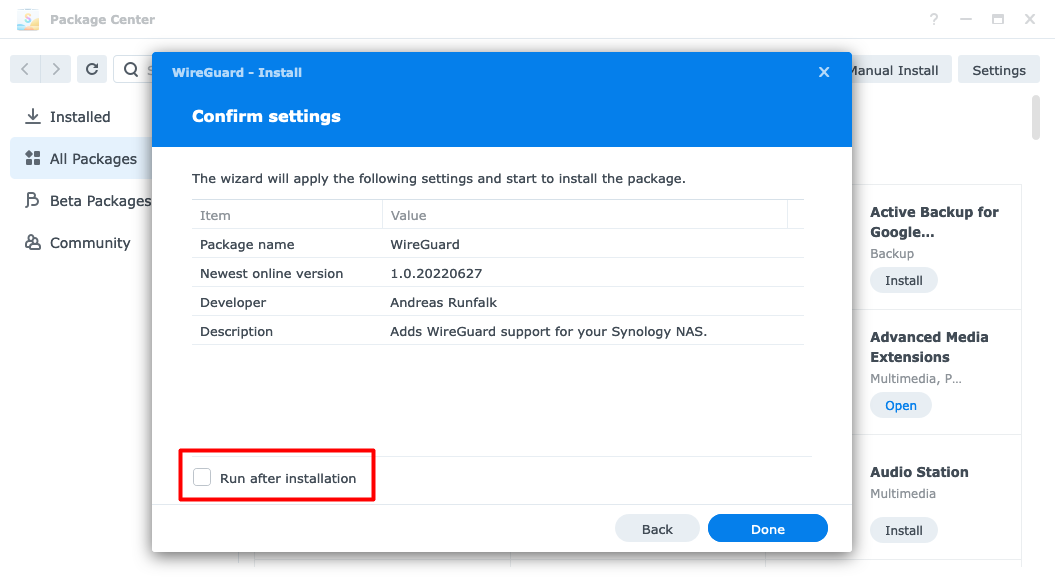Navigate back with left arrow icon

coord(25,69)
